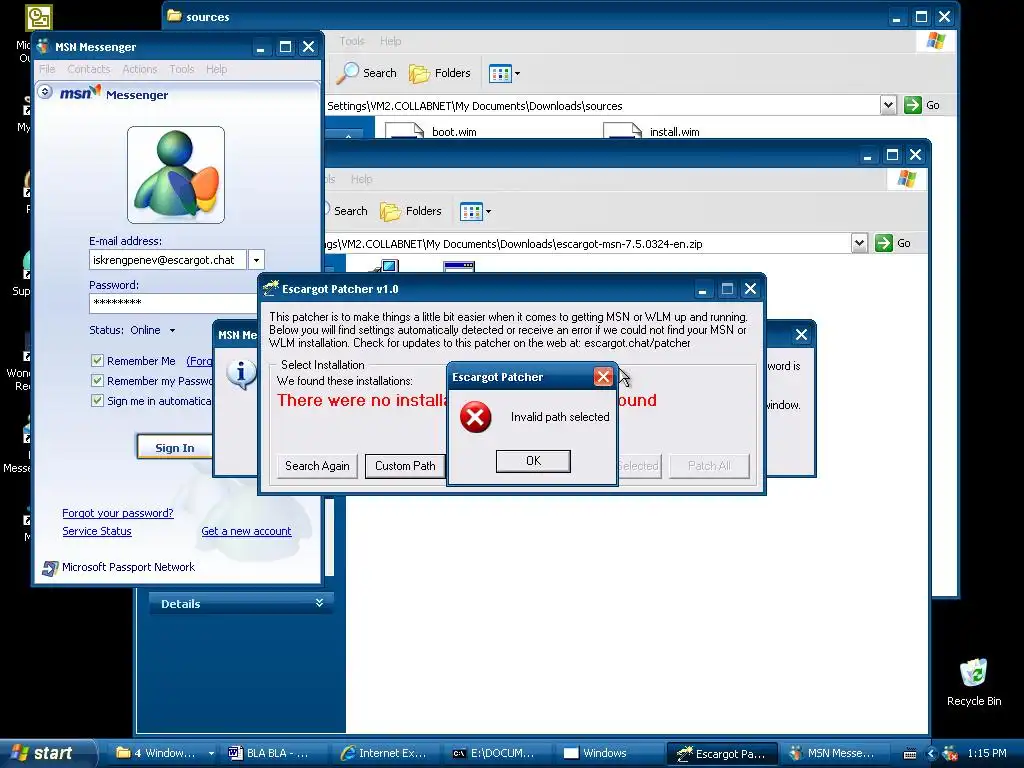This screenshot has width=1024, height=768.
Task: Click the red error icon in dialog
Action: (x=475, y=417)
